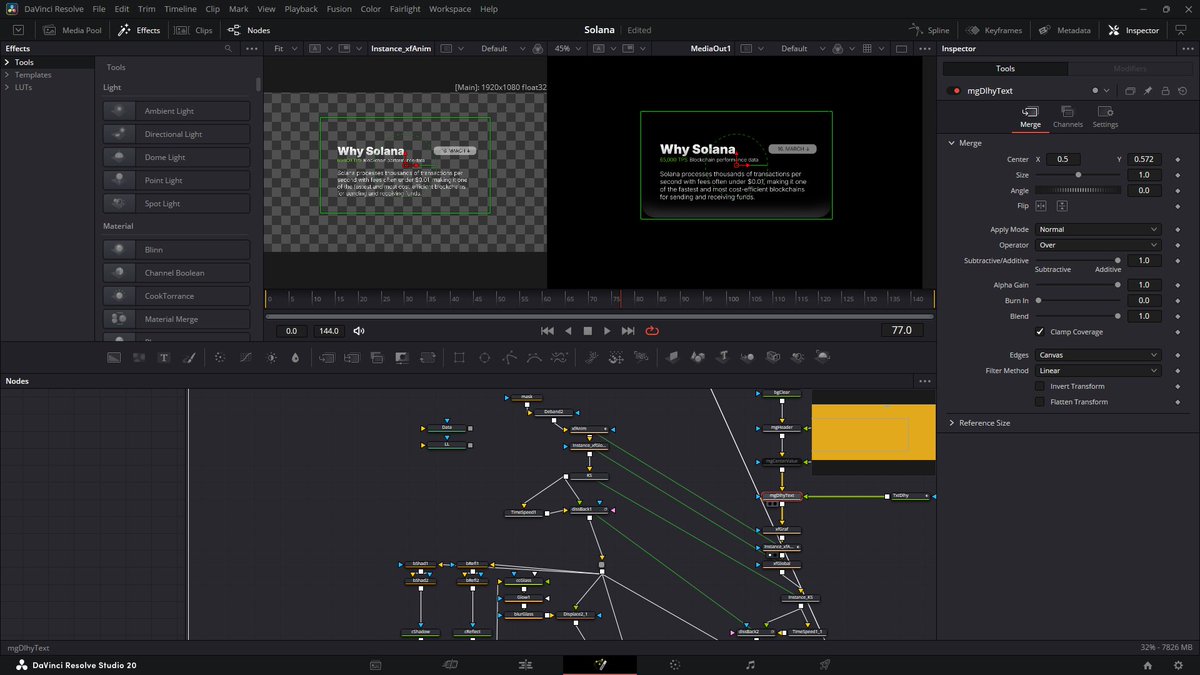Open the Fusion page in bottom bar
1200x675 pixels.
600,664
